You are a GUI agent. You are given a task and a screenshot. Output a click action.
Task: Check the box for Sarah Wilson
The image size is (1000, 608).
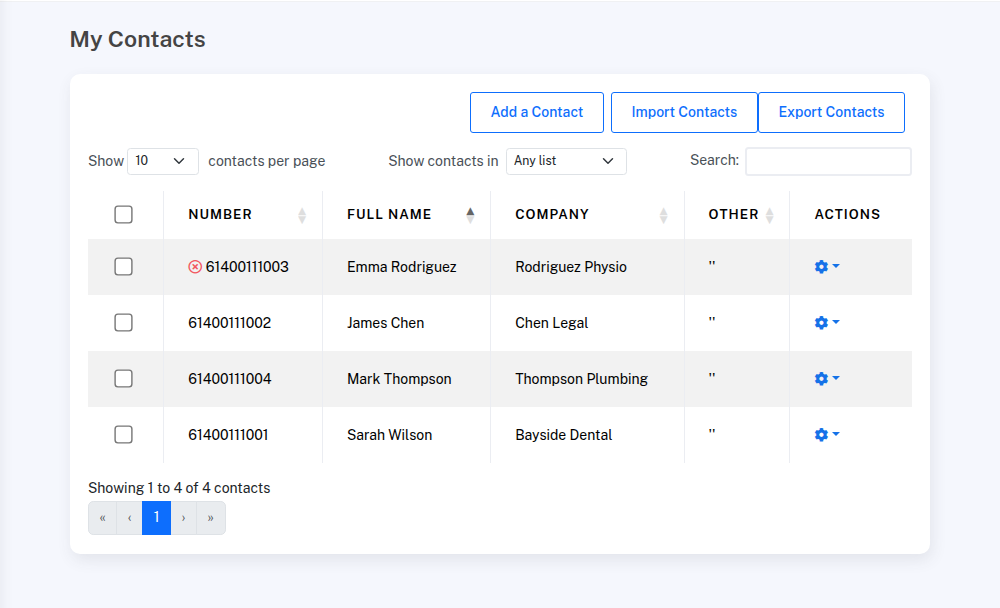[124, 435]
